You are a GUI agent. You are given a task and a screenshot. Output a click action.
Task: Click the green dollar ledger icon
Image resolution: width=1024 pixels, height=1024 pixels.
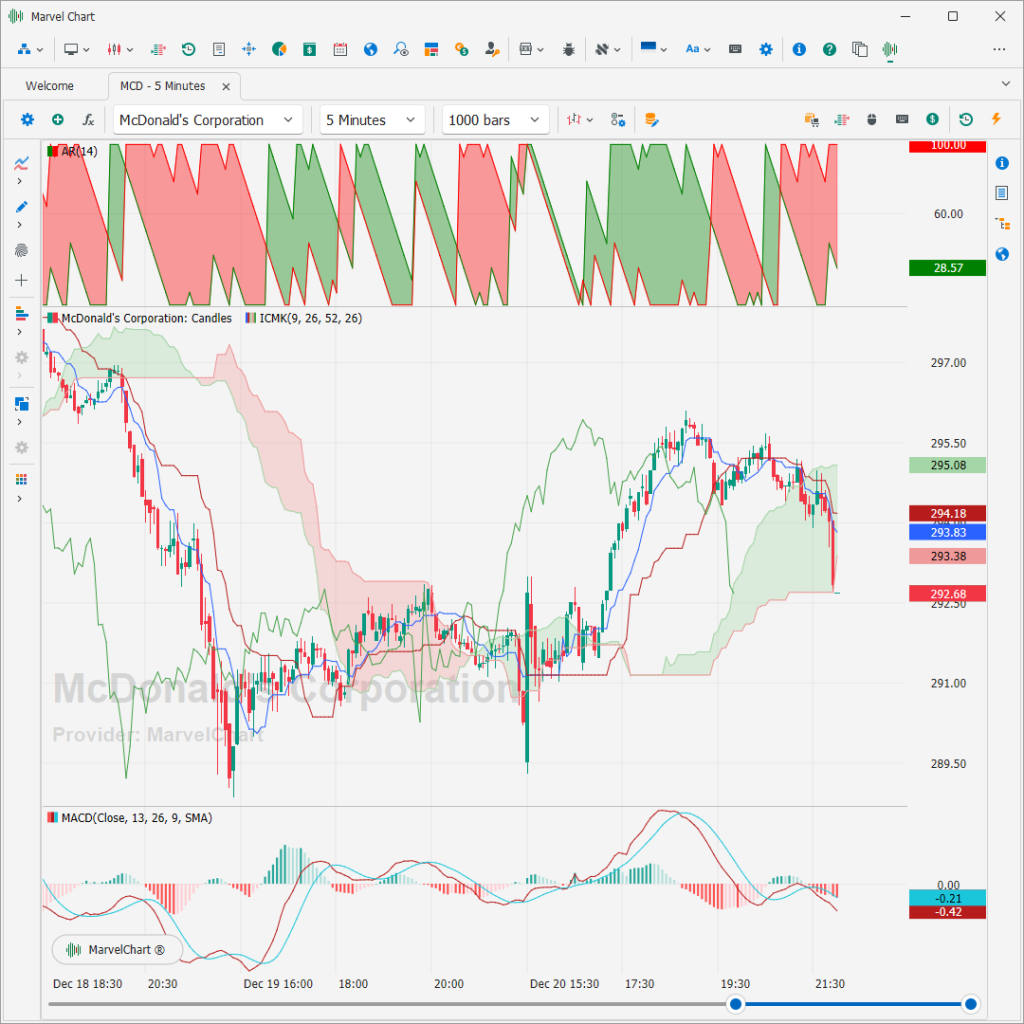point(310,49)
